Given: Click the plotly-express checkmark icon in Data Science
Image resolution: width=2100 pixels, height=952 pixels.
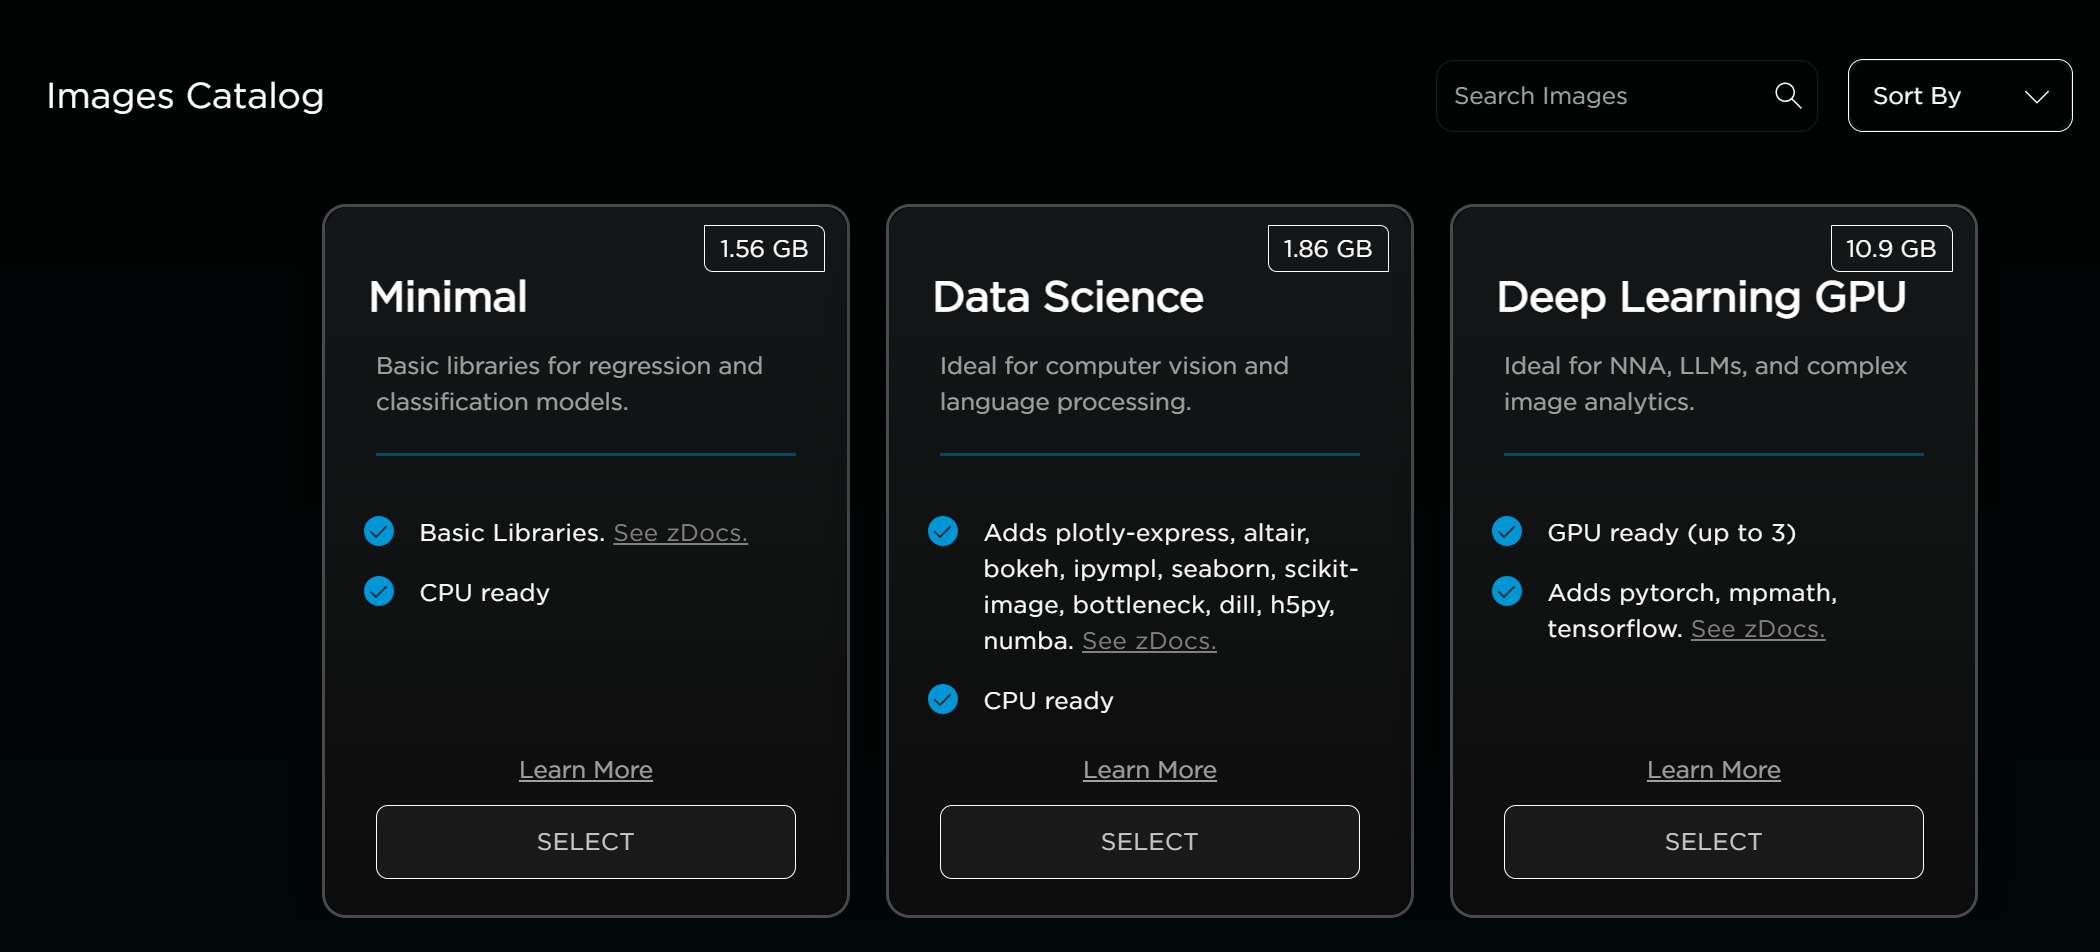Looking at the screenshot, I should [943, 531].
